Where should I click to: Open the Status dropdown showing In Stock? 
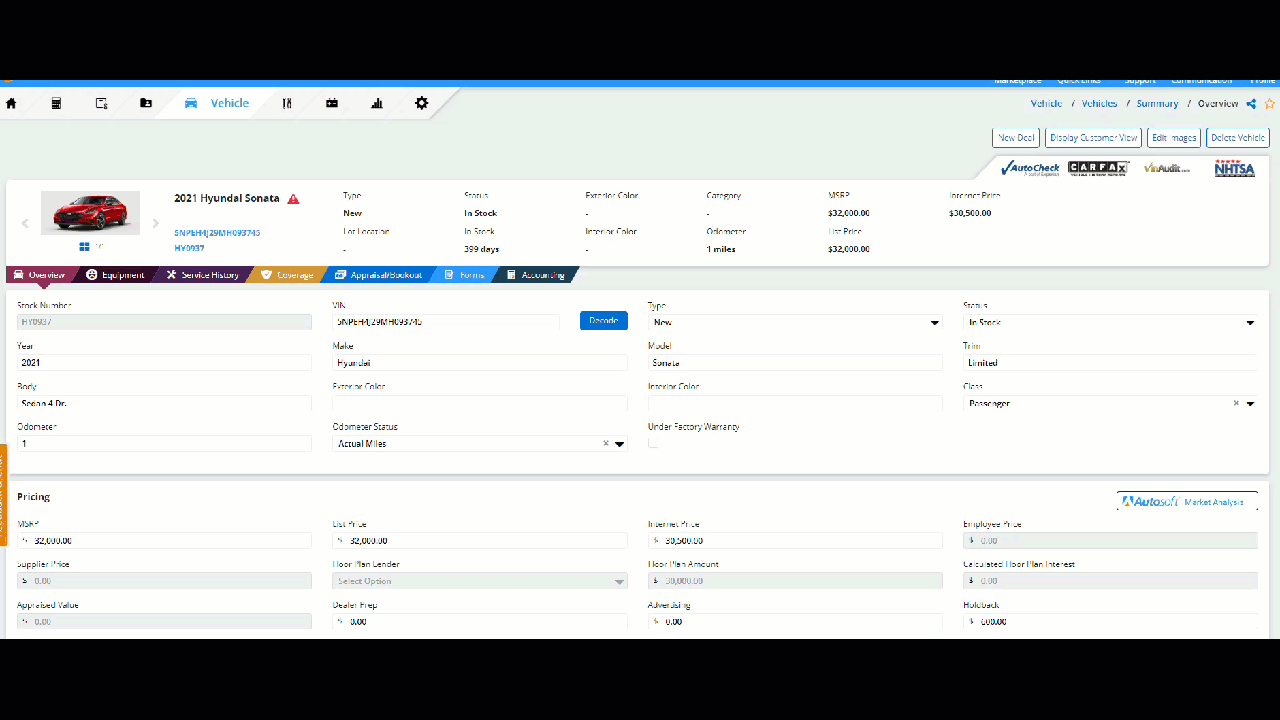1250,323
